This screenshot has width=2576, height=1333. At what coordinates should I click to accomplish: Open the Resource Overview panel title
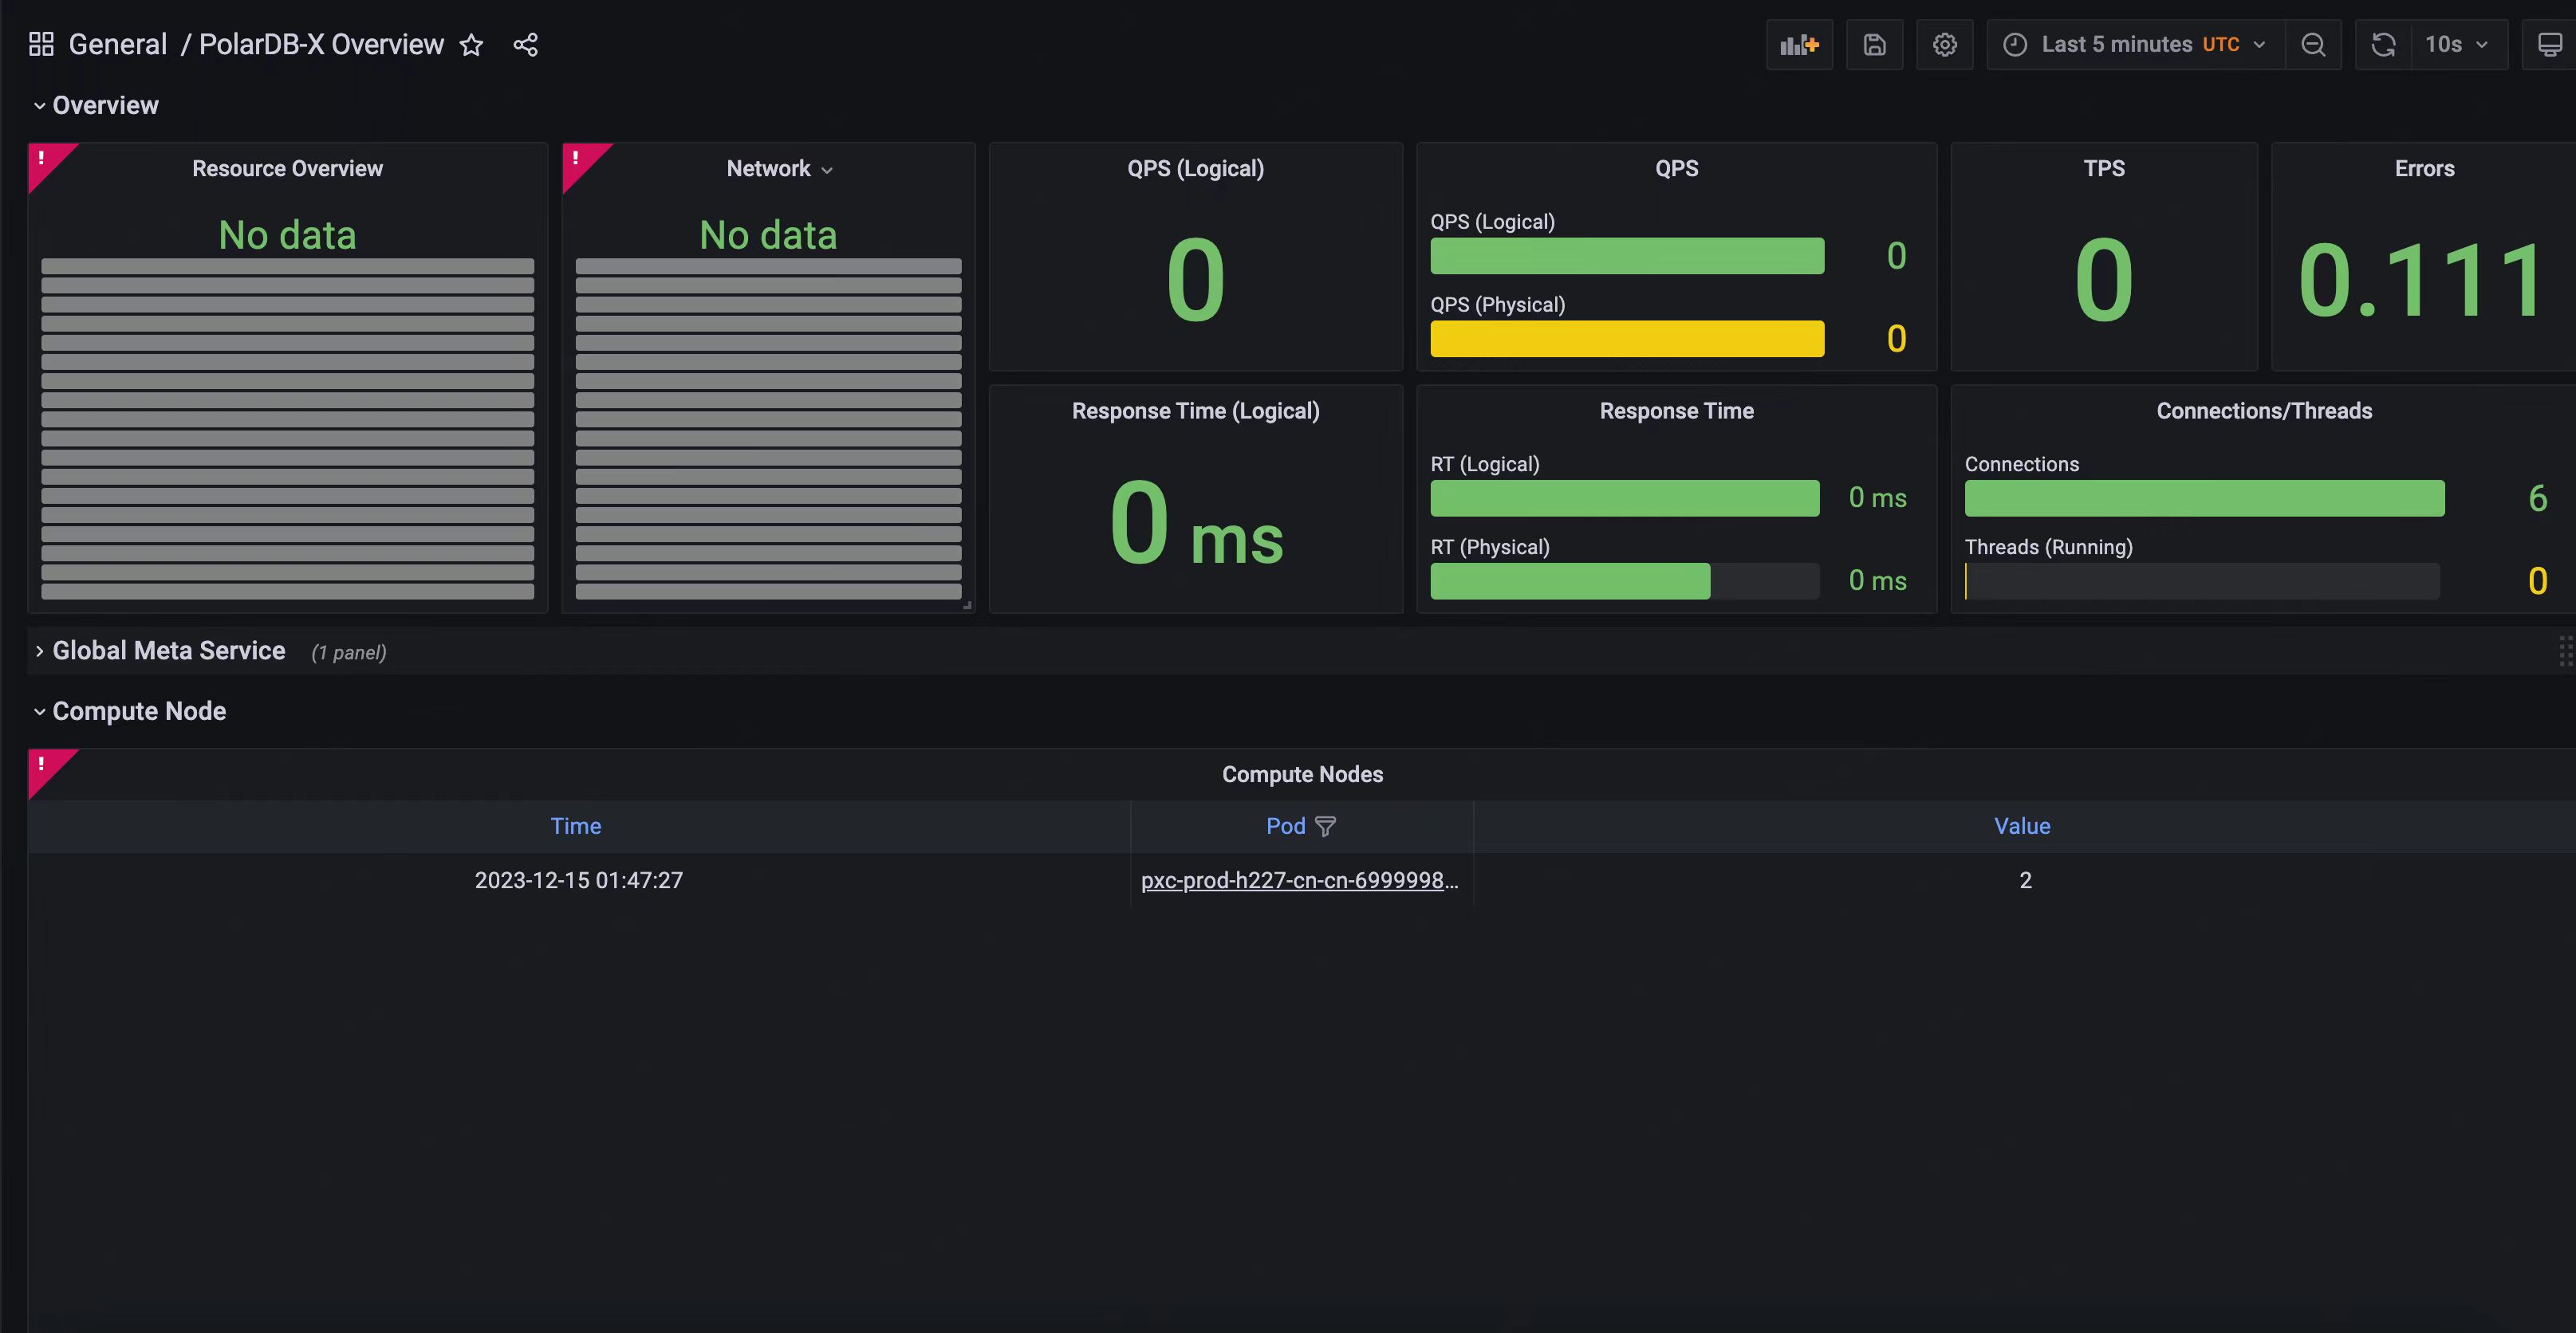click(x=287, y=169)
